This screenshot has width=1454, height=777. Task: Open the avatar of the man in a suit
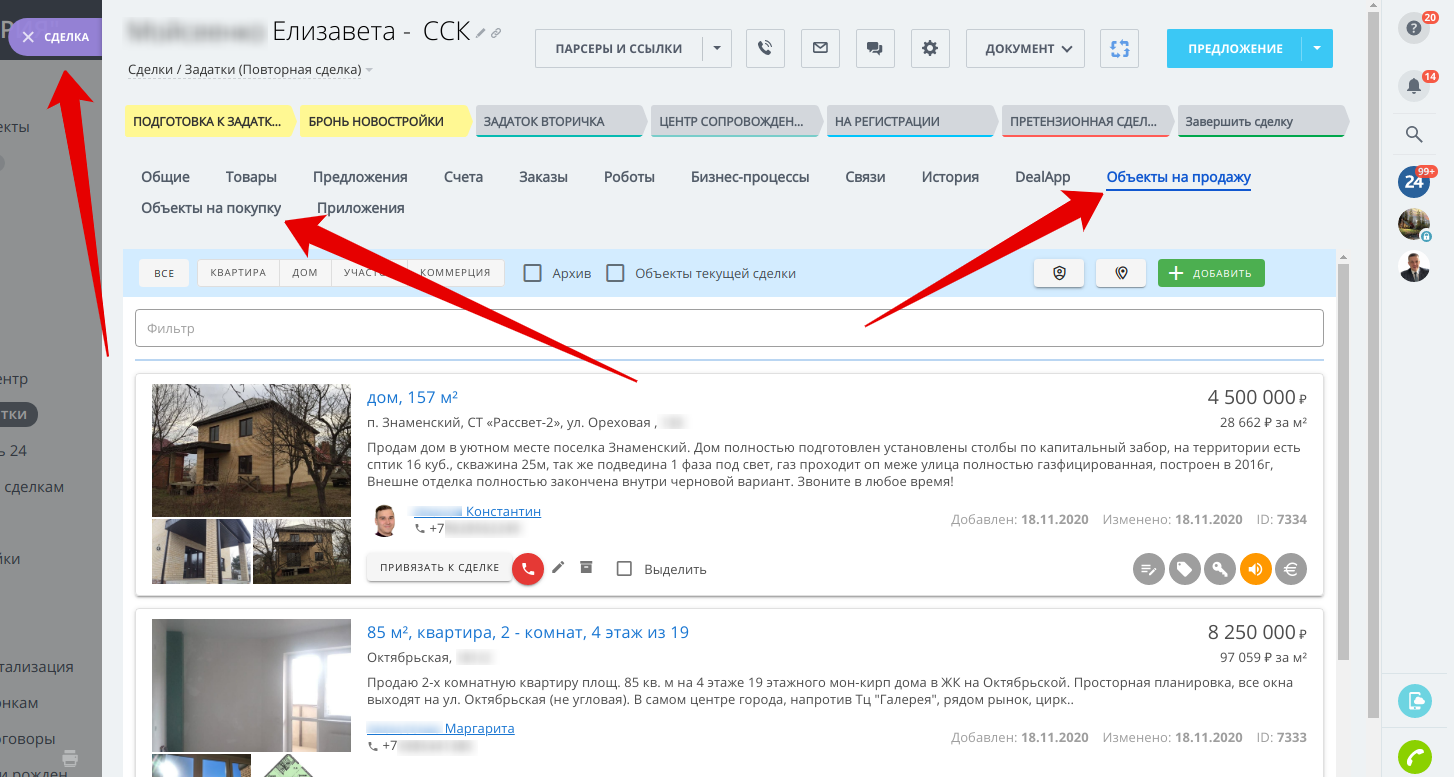[x=1413, y=267]
